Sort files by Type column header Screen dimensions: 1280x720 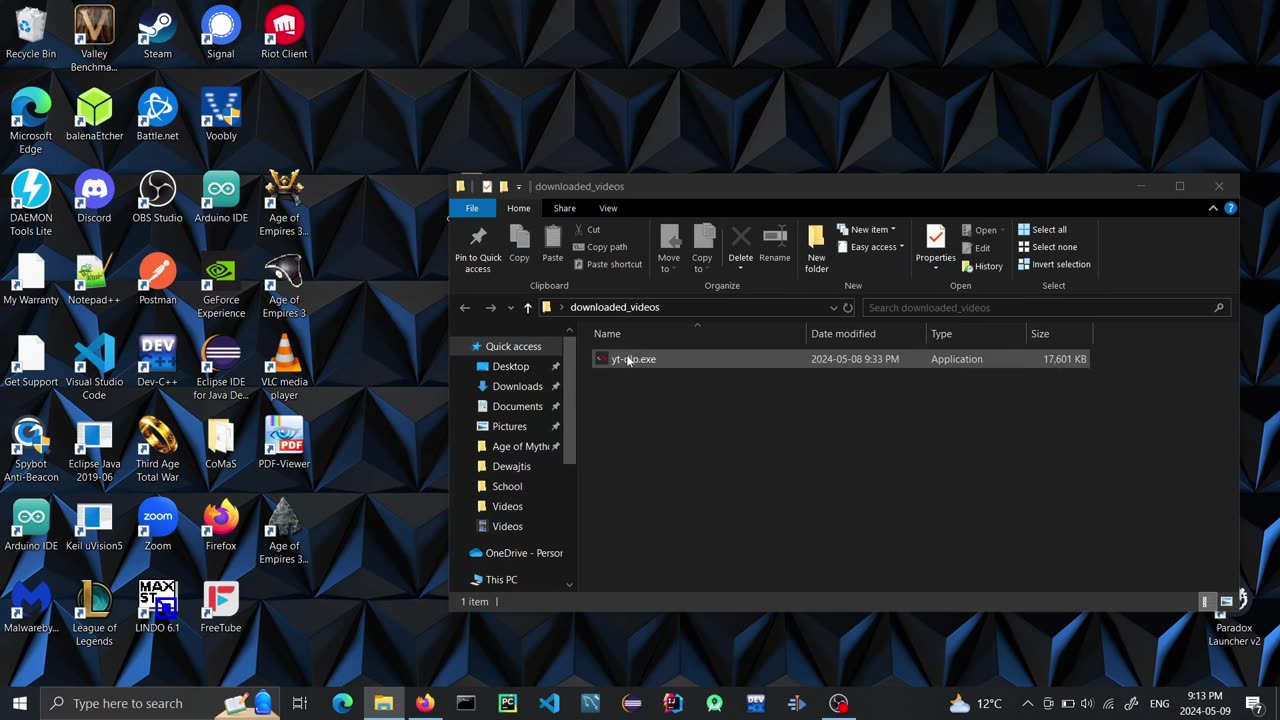click(x=975, y=334)
